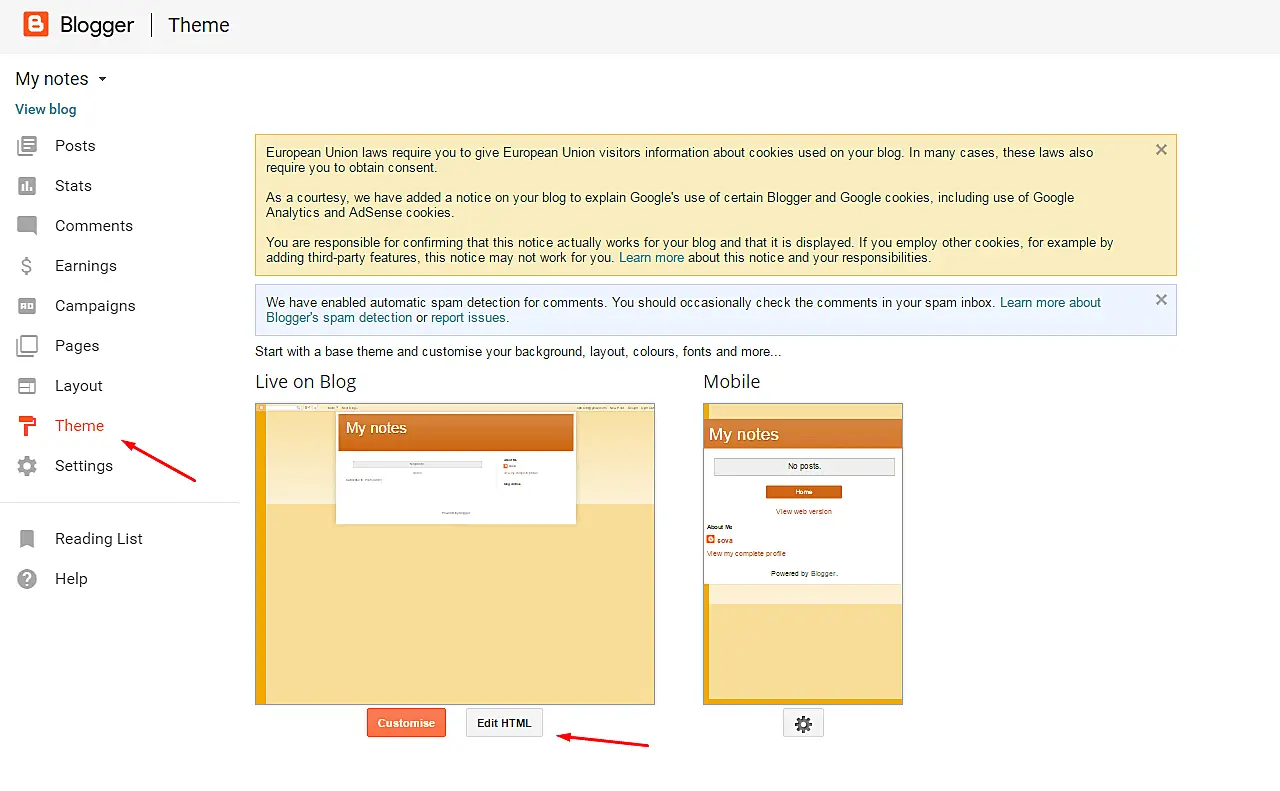Go to Layout in the sidebar
Image resolution: width=1280 pixels, height=791 pixels.
(79, 386)
